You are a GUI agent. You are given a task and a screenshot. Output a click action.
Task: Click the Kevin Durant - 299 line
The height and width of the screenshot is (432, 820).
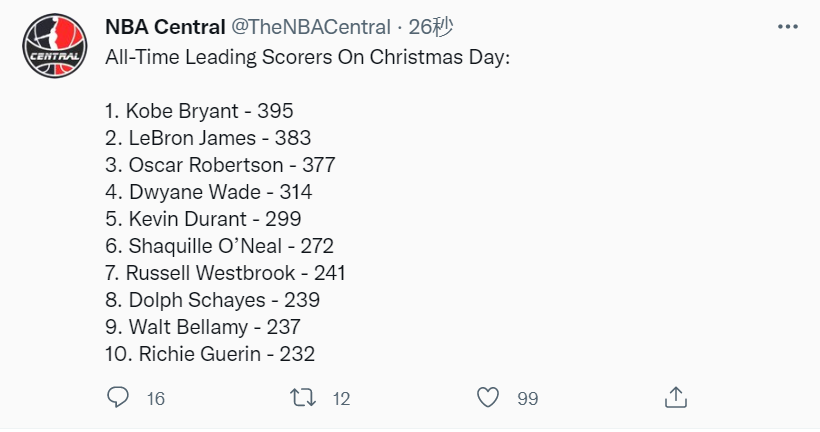[x=203, y=219]
